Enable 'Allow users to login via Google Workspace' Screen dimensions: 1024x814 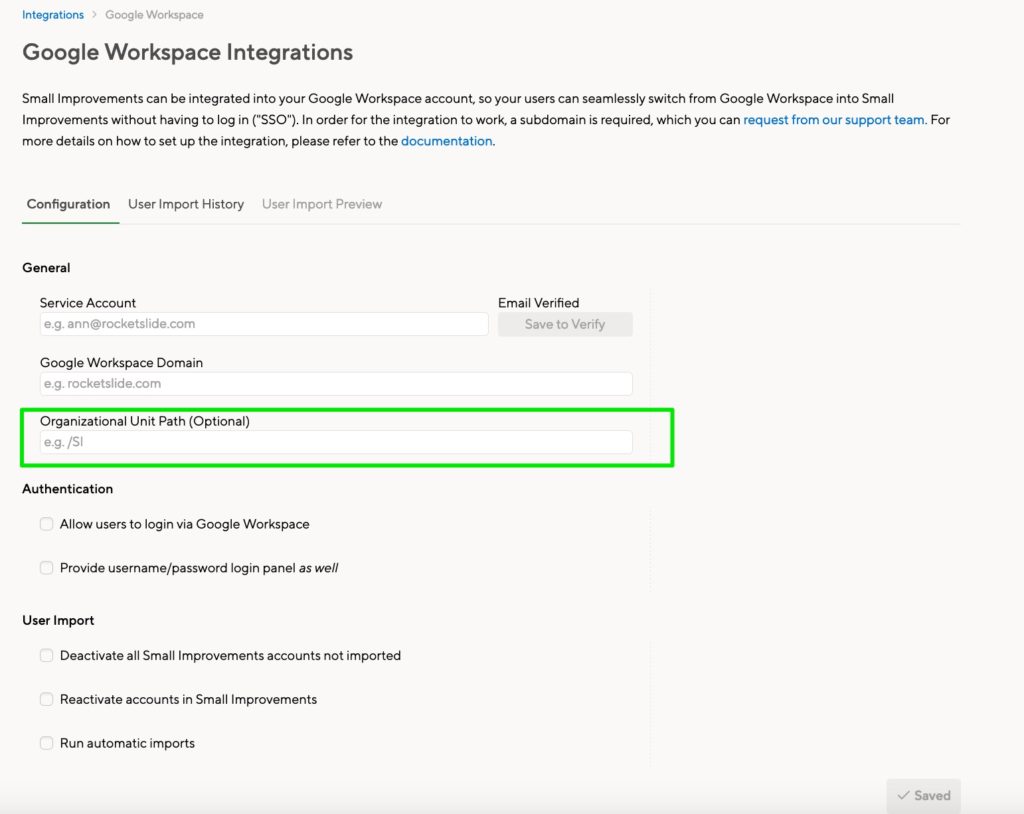[46, 524]
